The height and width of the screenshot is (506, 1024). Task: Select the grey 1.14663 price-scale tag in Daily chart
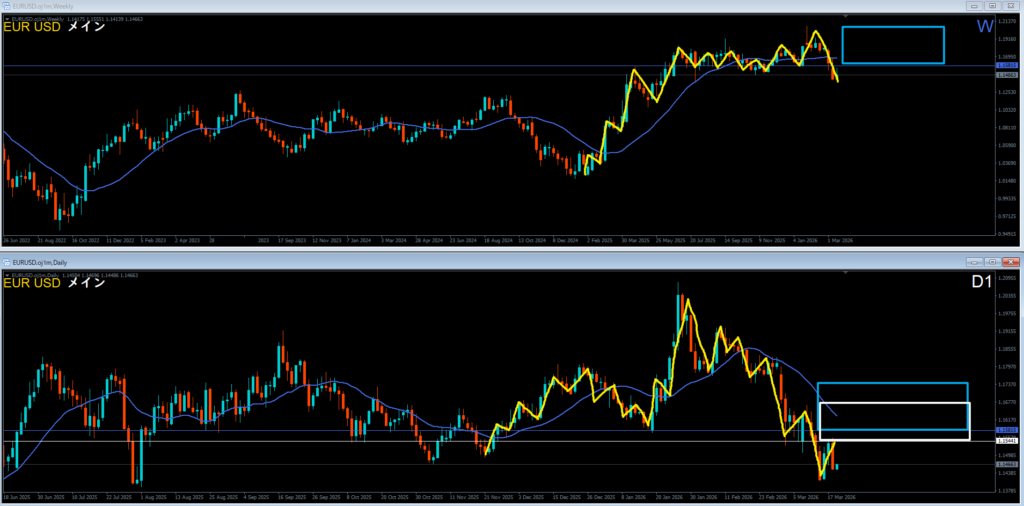pos(1006,464)
